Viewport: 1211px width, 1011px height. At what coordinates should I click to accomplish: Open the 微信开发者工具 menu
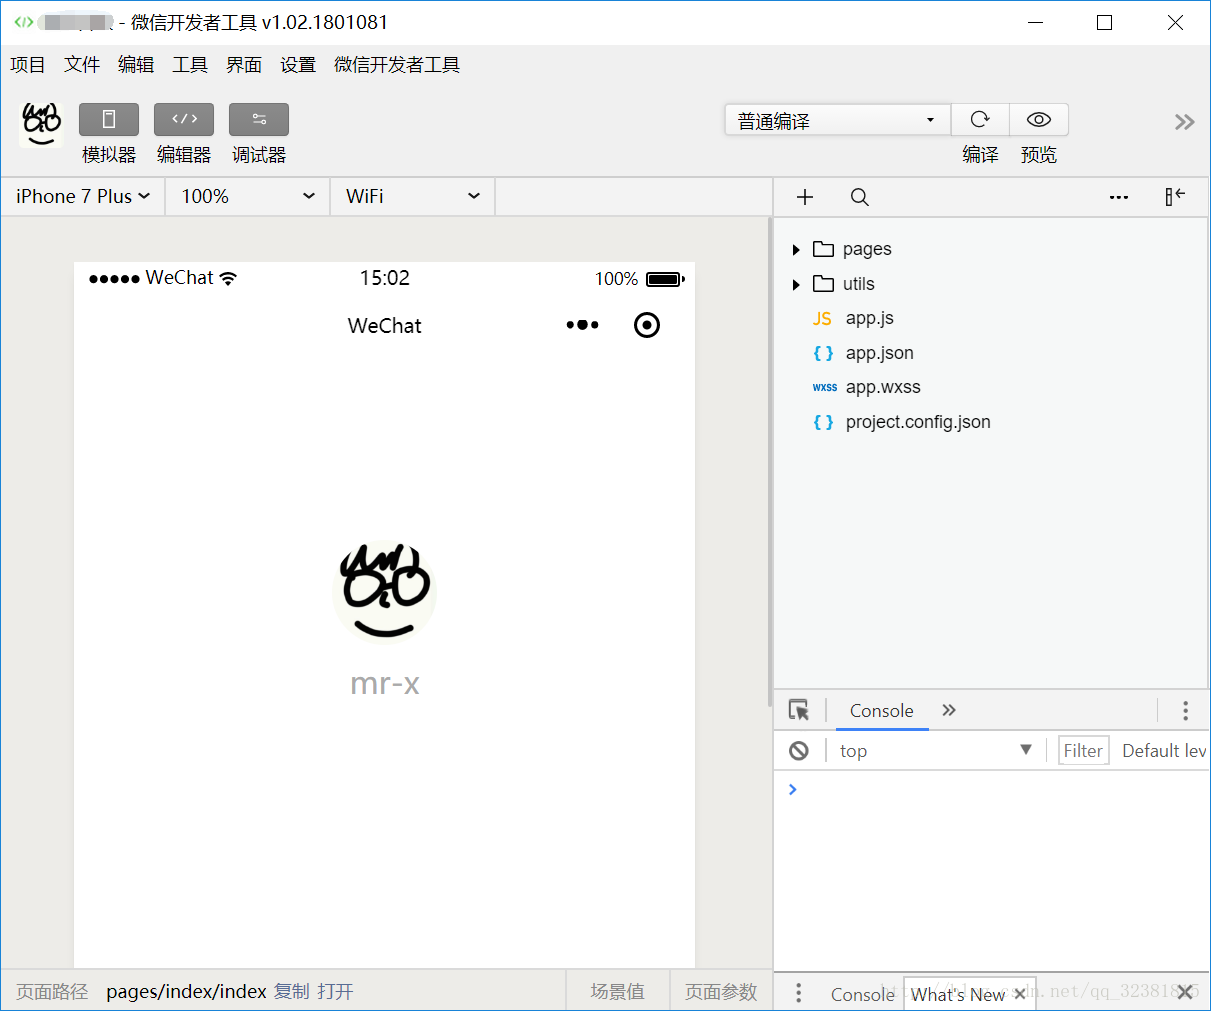coord(397,65)
